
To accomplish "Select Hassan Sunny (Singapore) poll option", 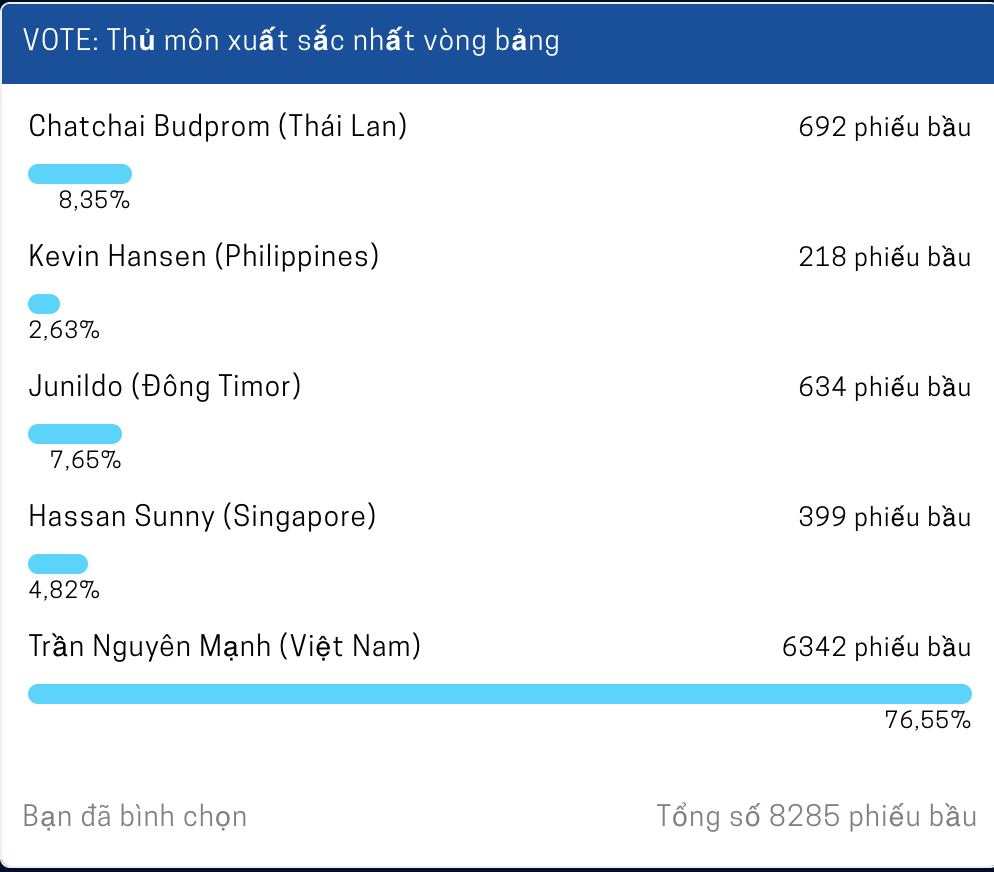I will (x=204, y=517).
